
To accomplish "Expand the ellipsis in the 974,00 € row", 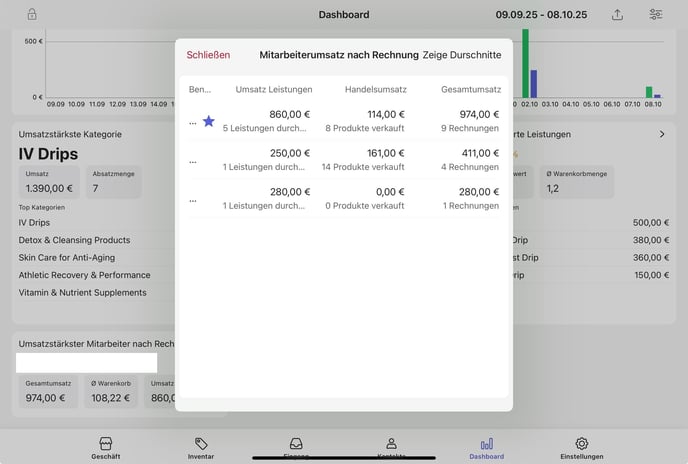I will (193, 122).
